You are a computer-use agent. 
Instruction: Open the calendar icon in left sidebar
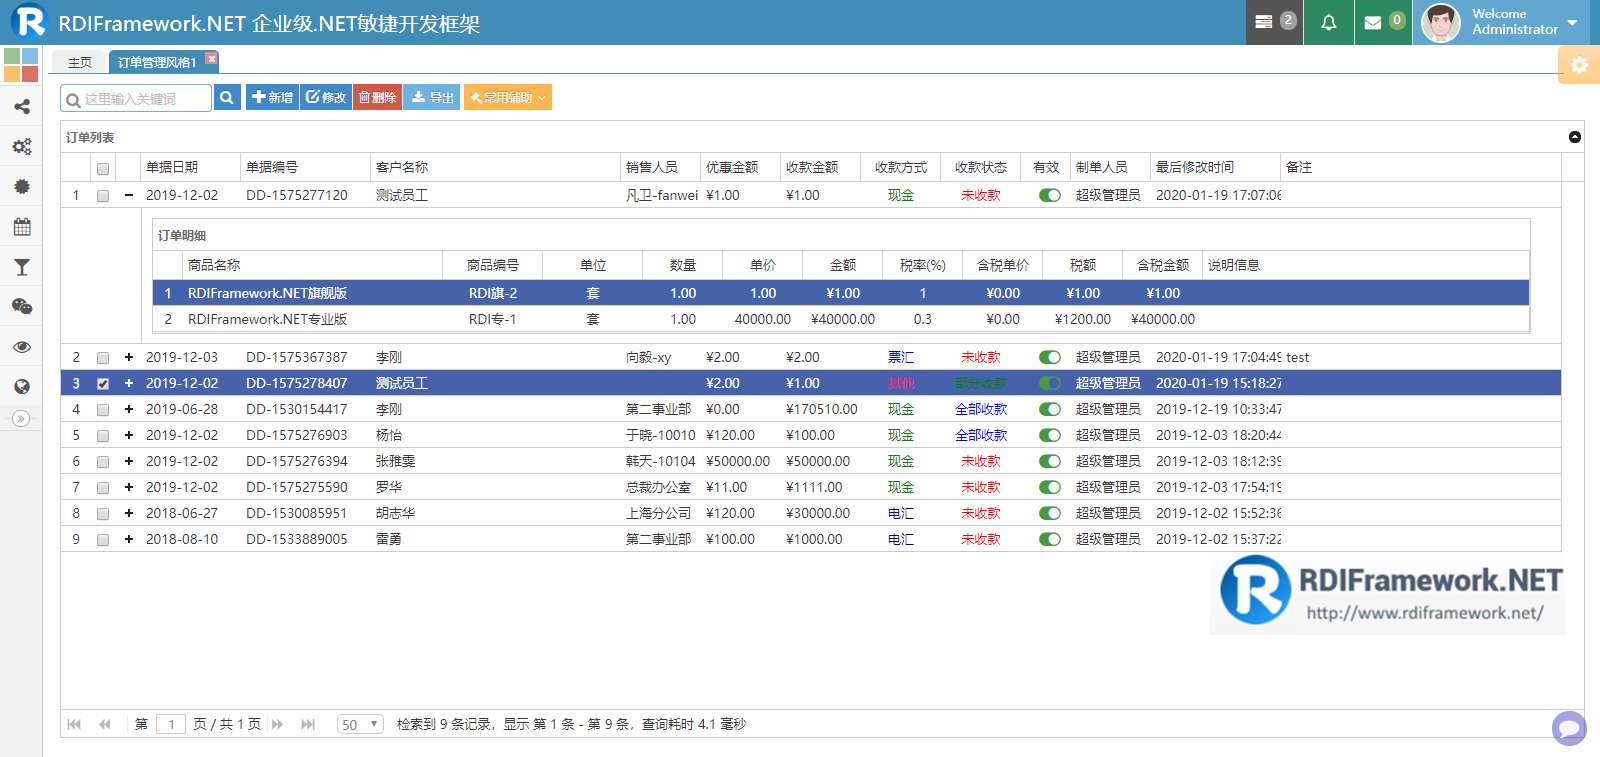(x=21, y=227)
